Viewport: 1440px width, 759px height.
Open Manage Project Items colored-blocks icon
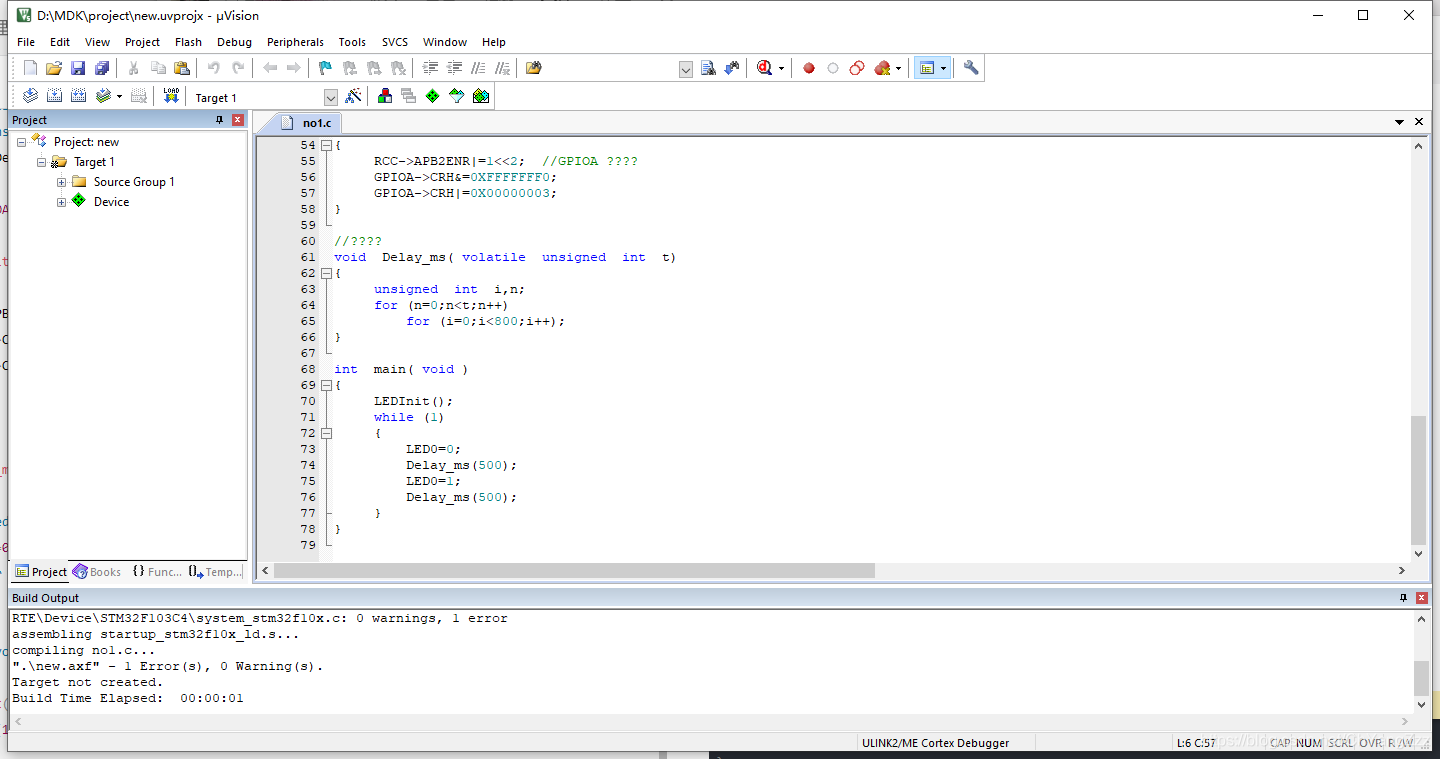[384, 96]
